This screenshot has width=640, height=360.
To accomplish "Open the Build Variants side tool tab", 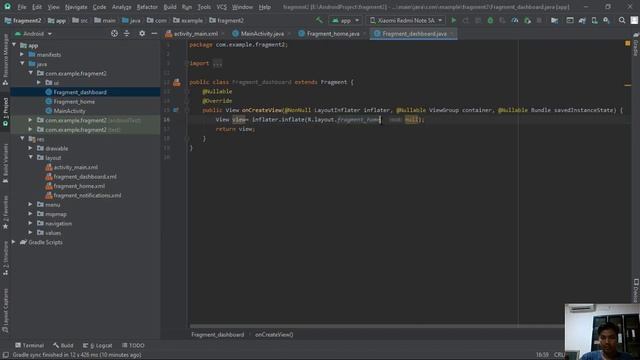I will (x=5, y=162).
